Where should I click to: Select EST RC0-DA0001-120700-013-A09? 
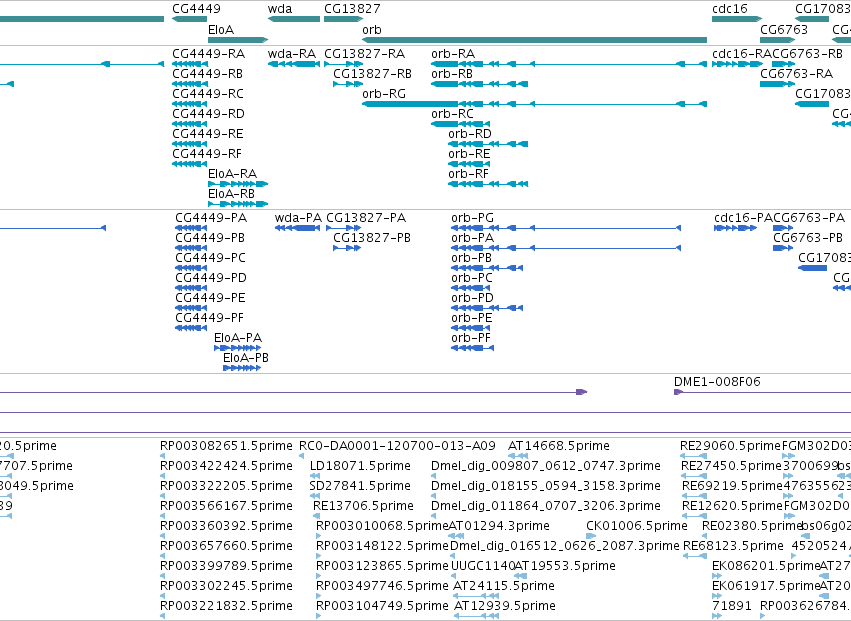[397, 446]
